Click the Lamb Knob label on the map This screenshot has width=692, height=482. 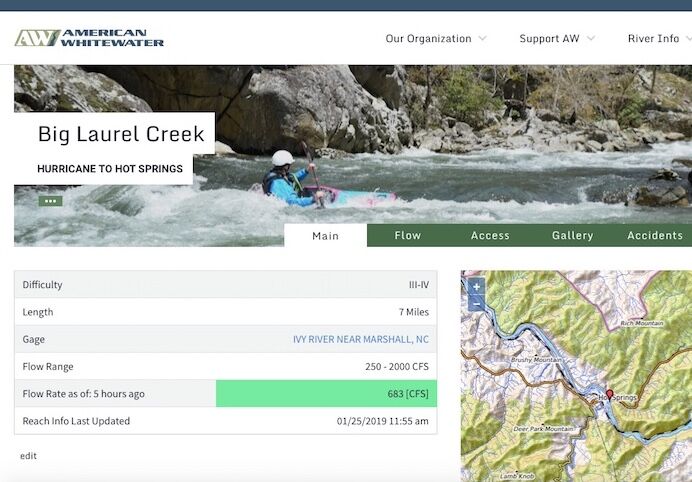pos(517,476)
